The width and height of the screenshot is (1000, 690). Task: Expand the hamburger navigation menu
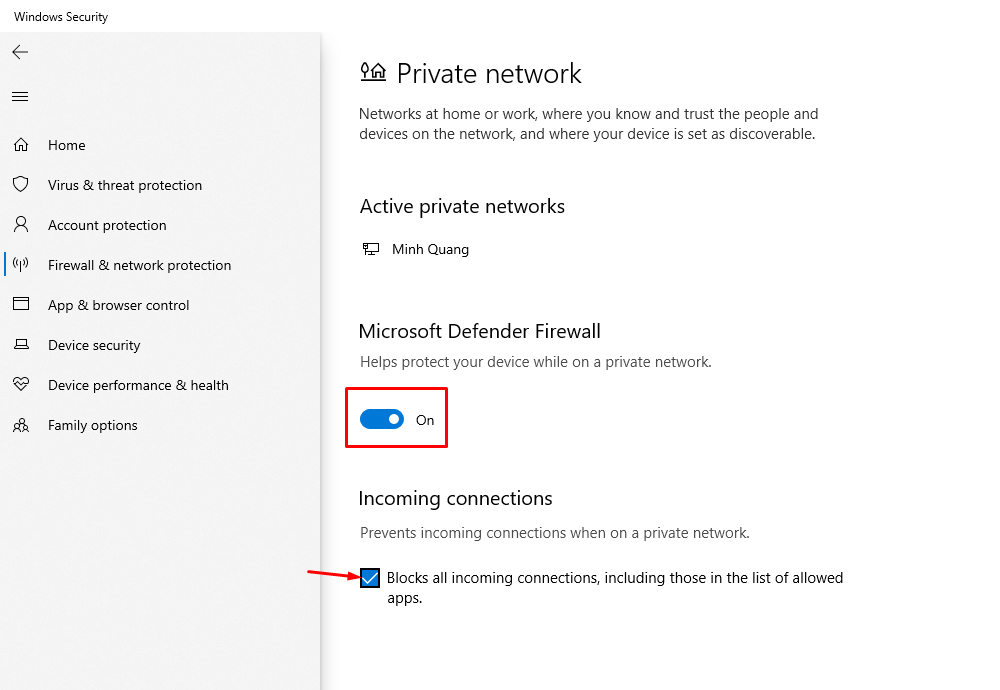click(x=20, y=97)
